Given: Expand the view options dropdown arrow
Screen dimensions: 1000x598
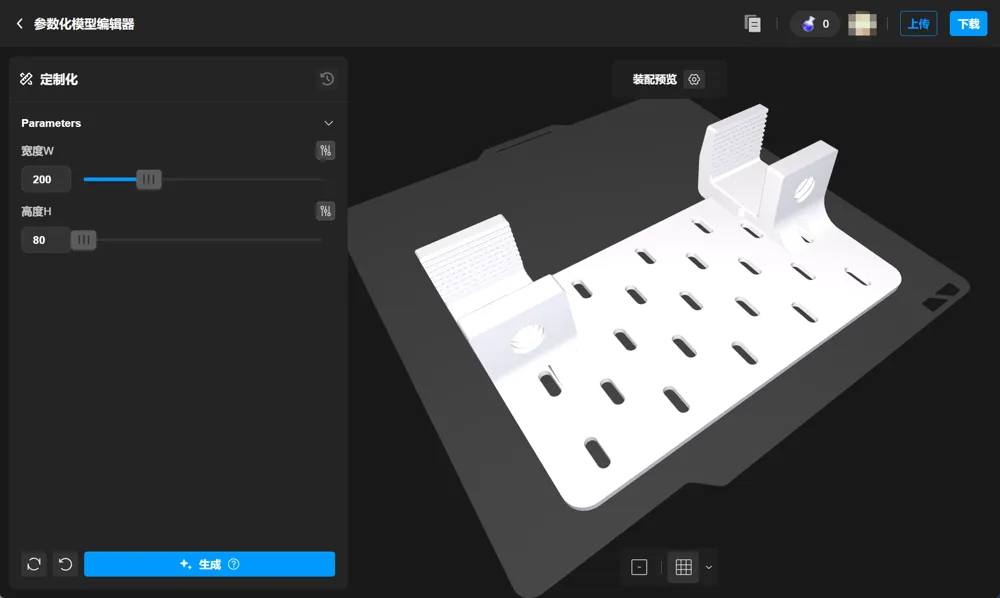Looking at the screenshot, I should click(709, 567).
